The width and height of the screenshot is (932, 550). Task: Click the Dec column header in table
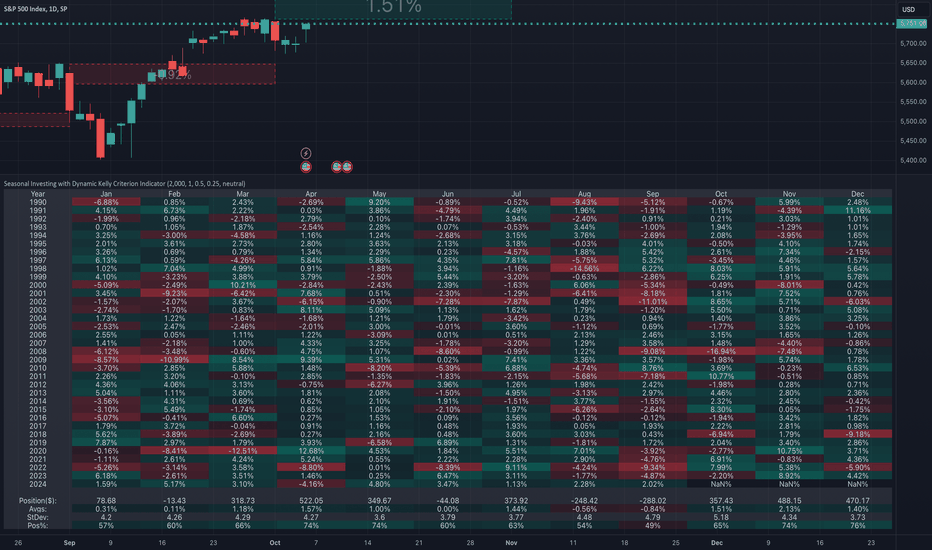point(858,194)
